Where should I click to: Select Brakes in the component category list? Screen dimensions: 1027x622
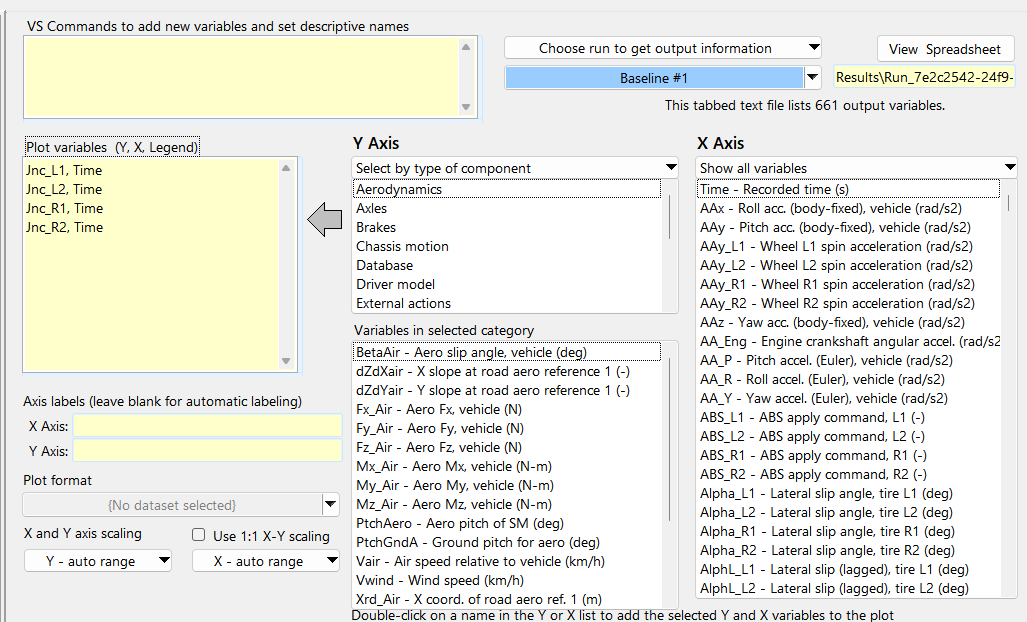coord(376,227)
